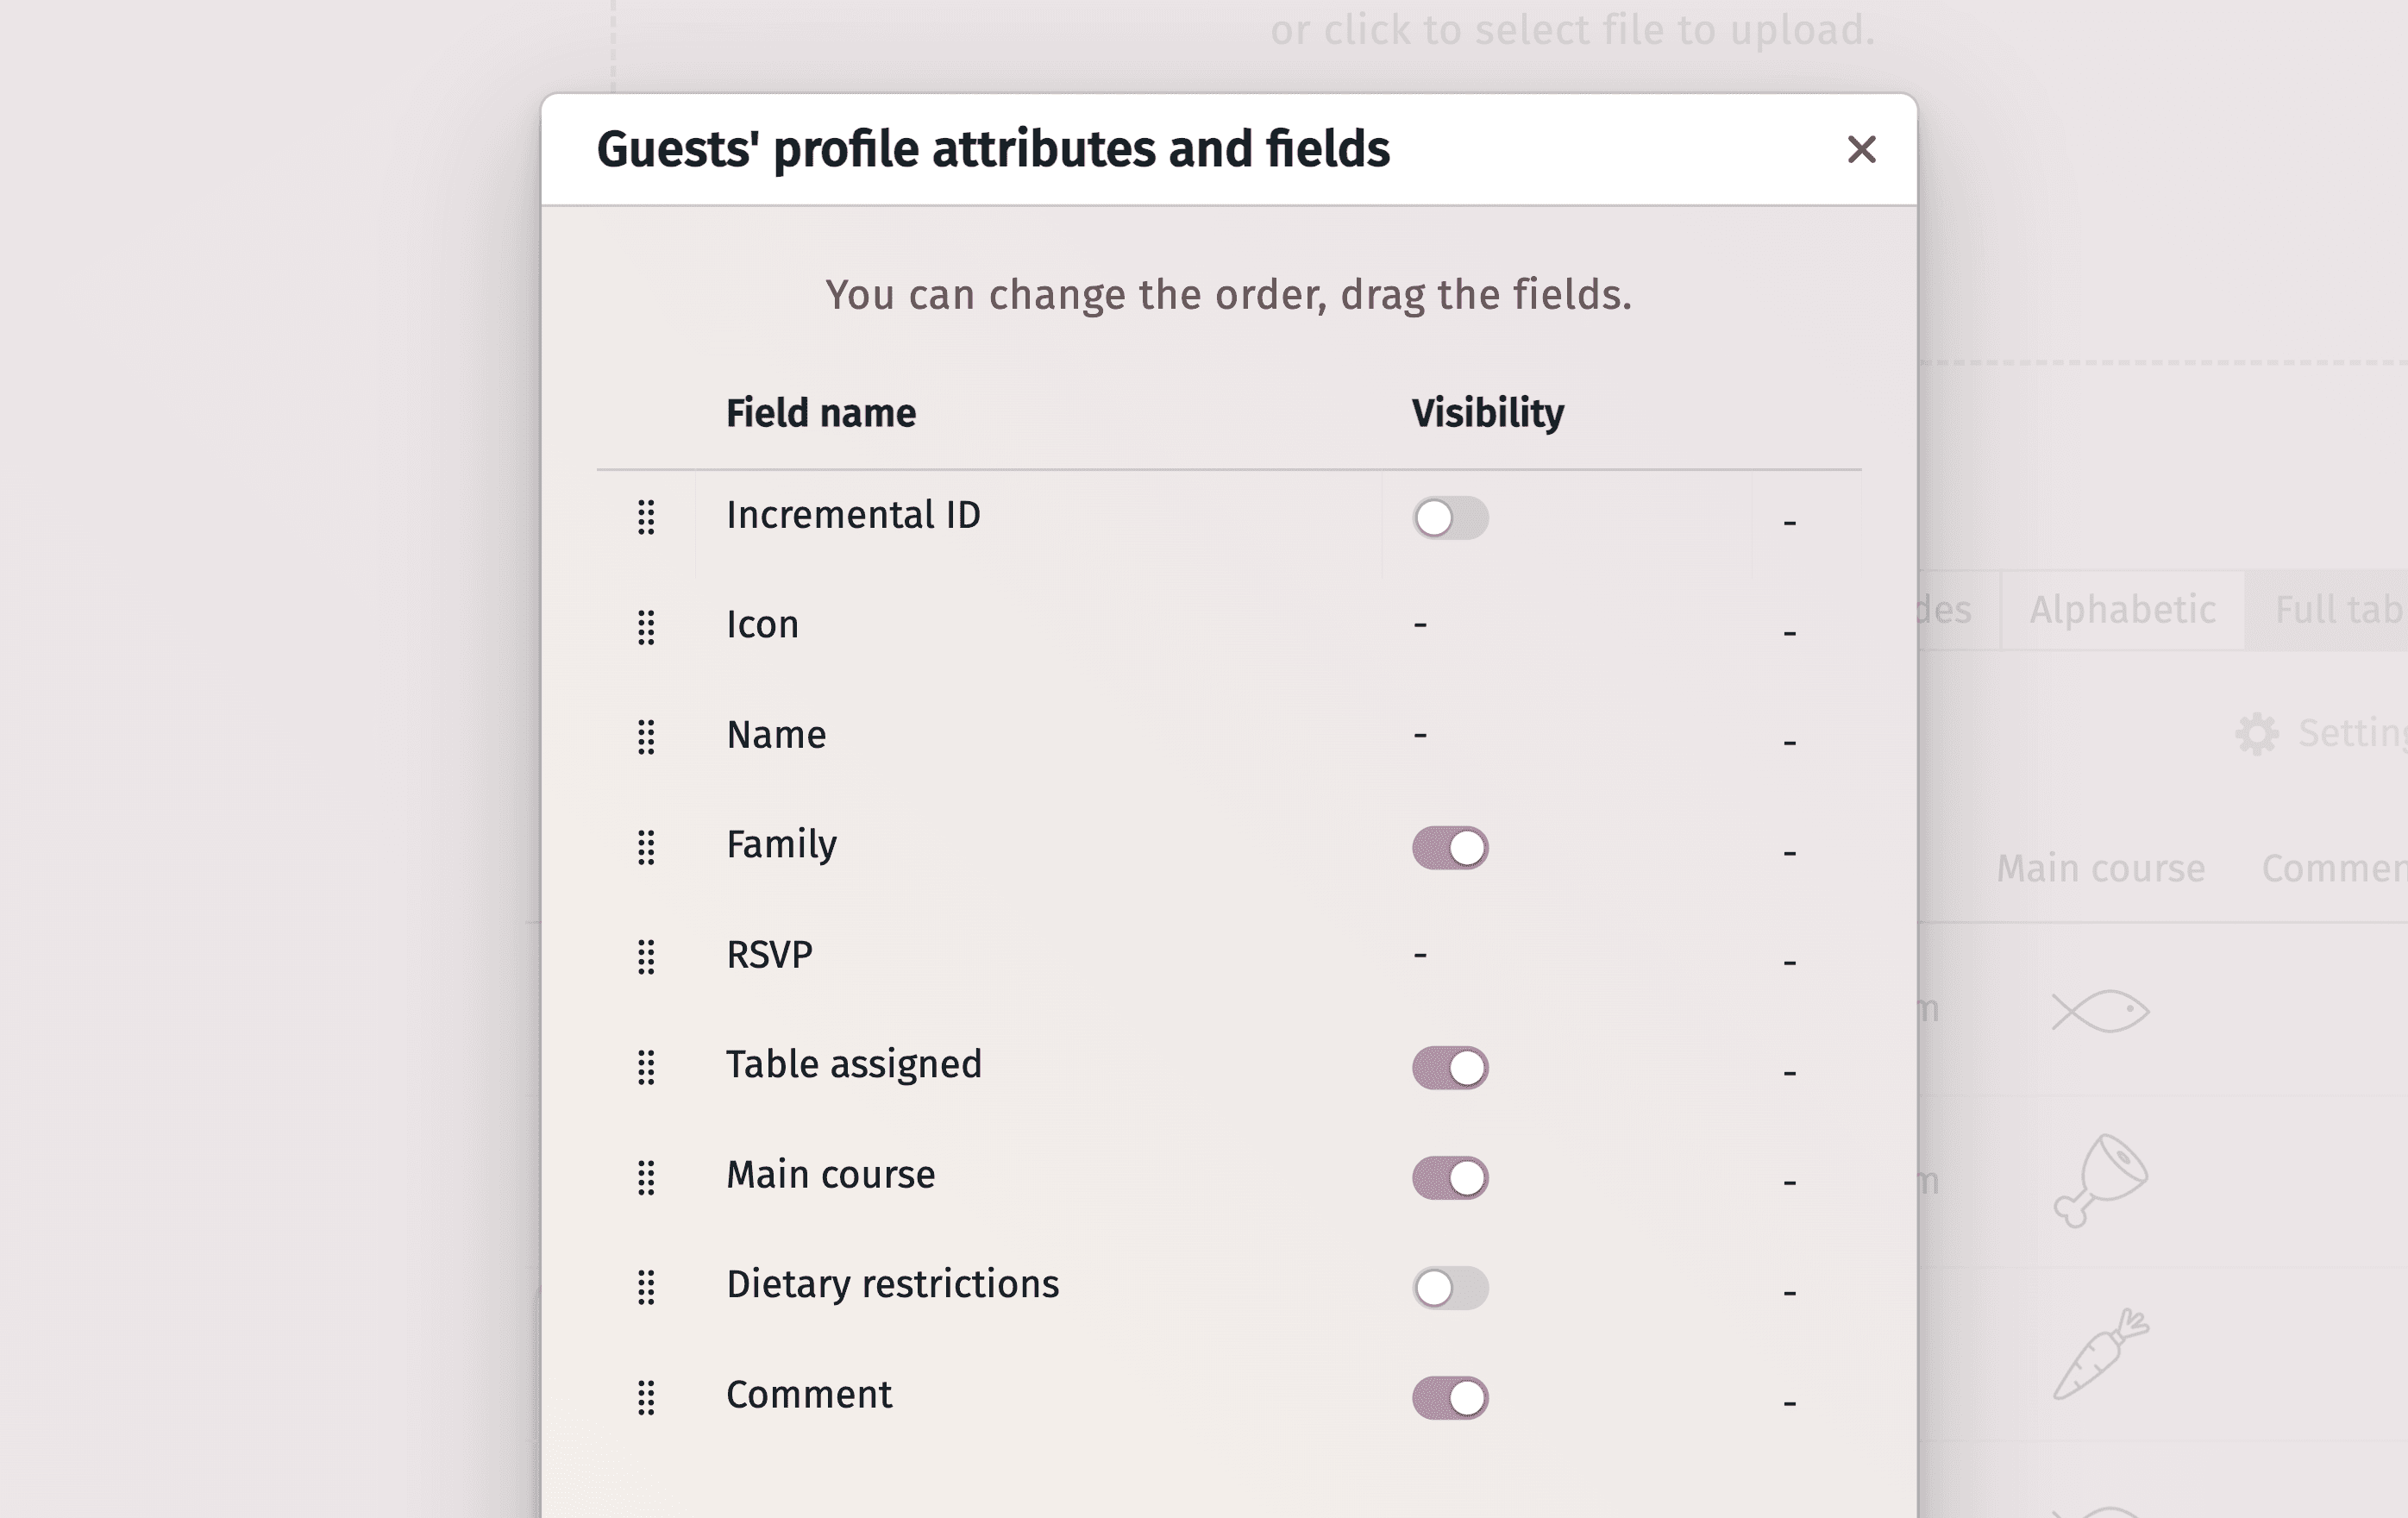Turn off Table assigned visibility
This screenshot has height=1518, width=2408.
[x=1450, y=1068]
